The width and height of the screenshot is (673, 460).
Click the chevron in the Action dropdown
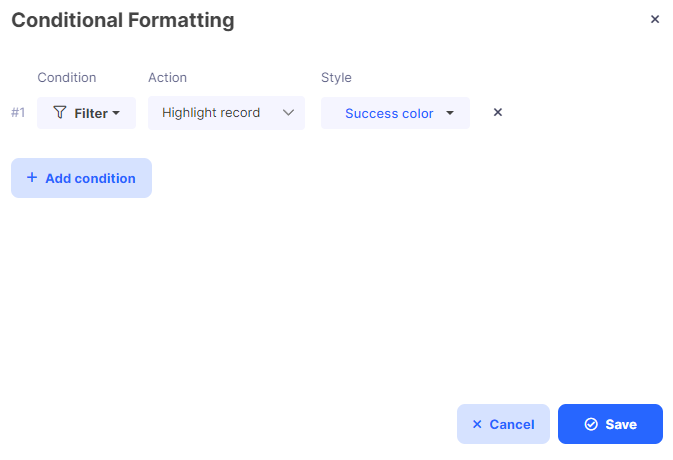coord(288,113)
